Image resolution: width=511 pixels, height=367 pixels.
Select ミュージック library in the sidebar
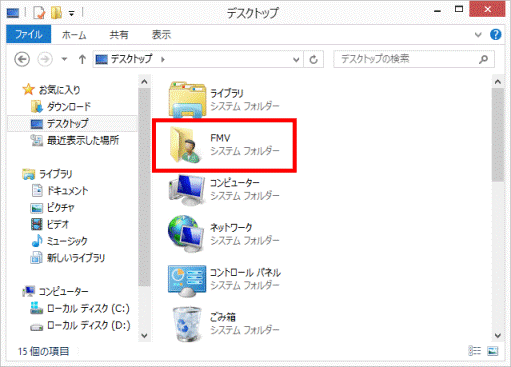coord(59,241)
